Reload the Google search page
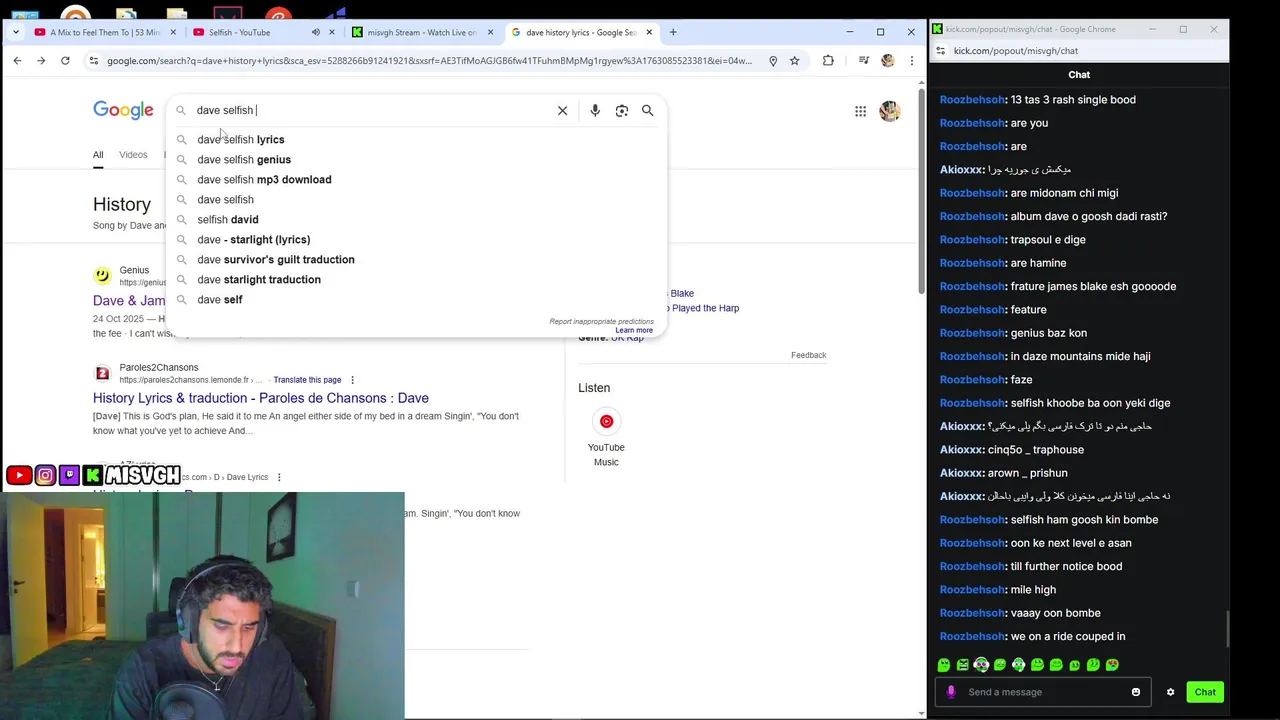 65,61
